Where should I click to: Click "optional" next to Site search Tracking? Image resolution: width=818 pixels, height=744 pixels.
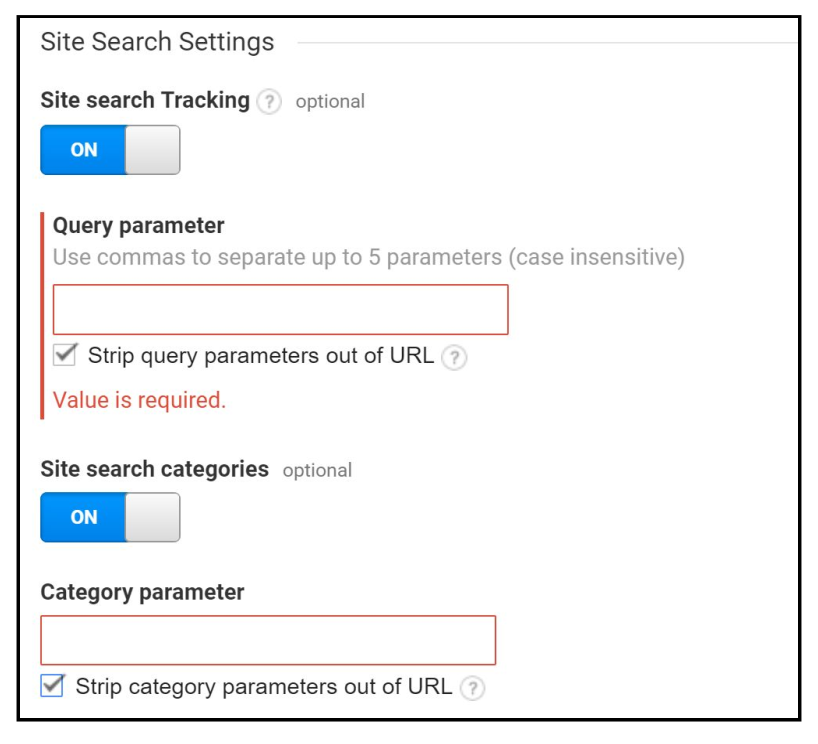pos(330,101)
